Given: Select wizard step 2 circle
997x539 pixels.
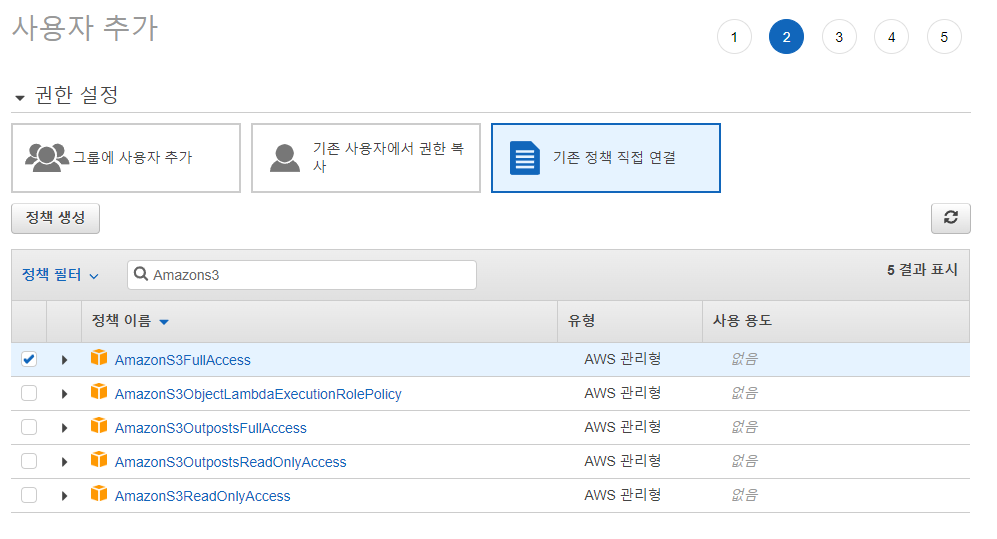Looking at the screenshot, I should tap(787, 37).
